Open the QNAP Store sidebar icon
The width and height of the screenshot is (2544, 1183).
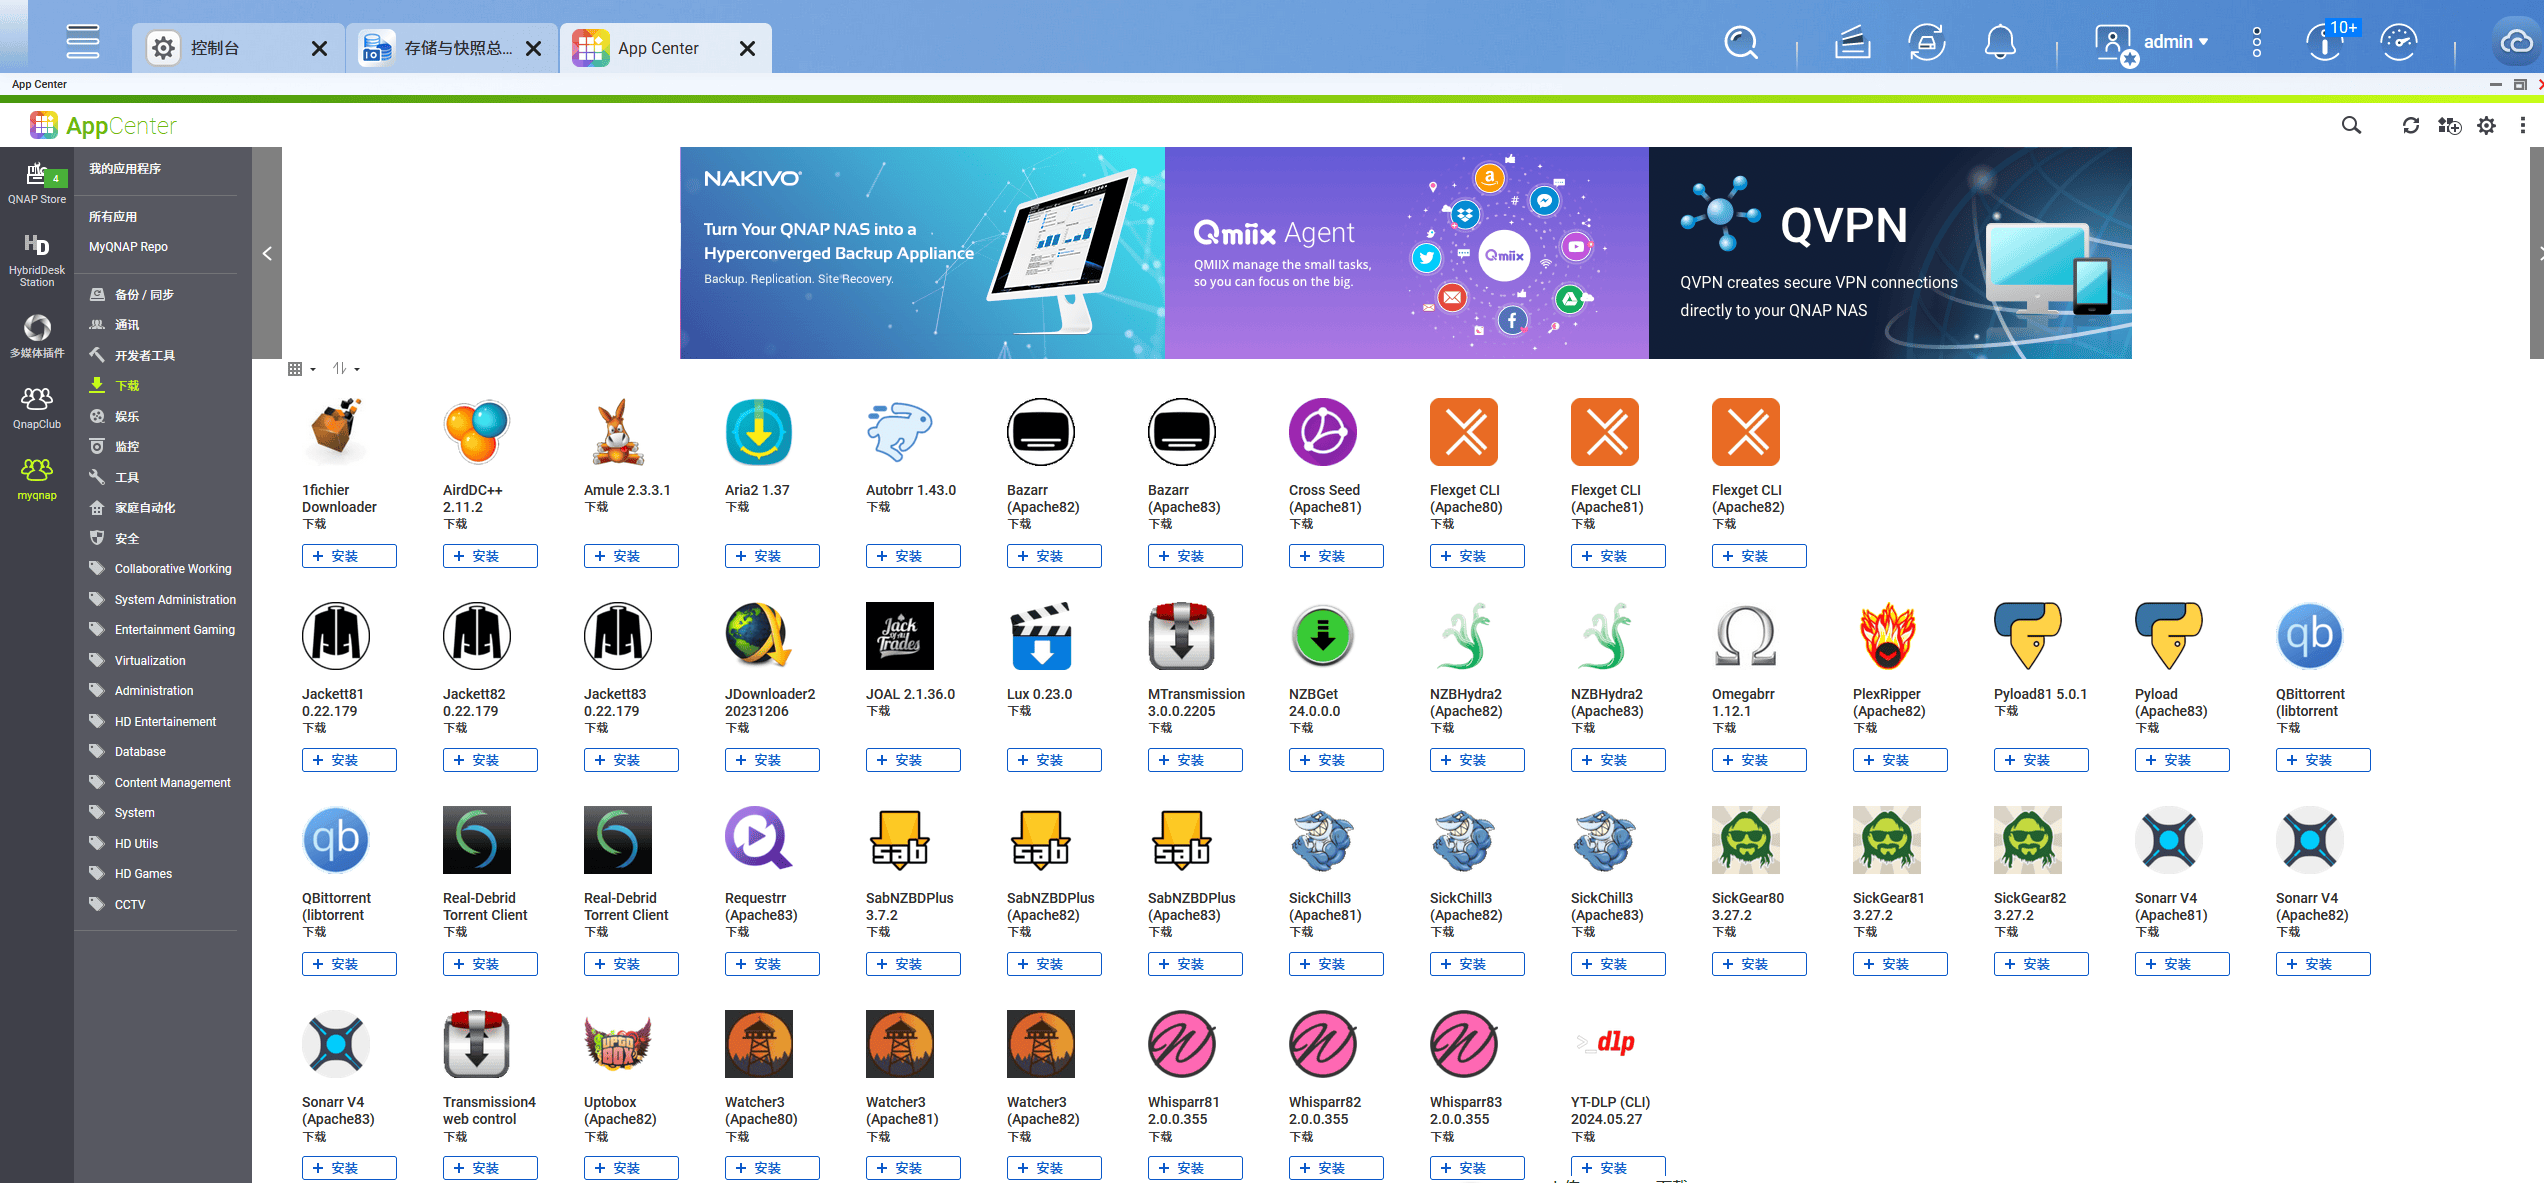coord(37,182)
